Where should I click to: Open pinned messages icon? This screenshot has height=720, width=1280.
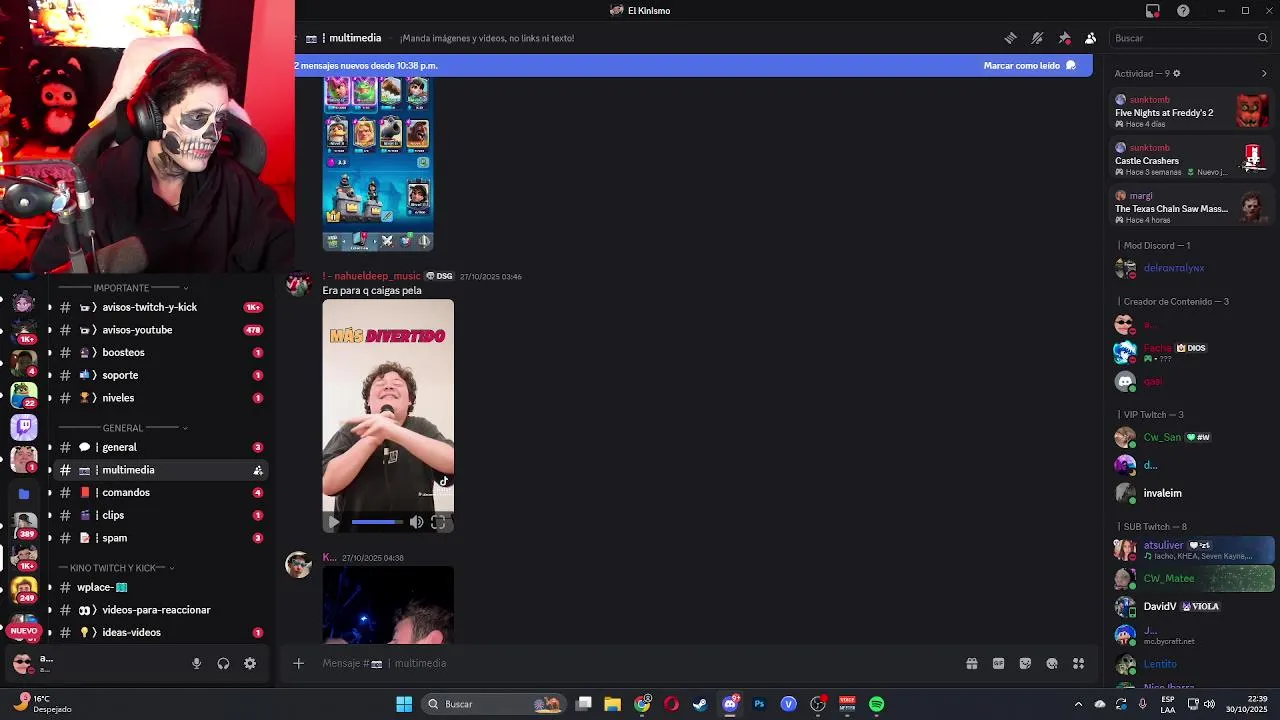tap(1064, 38)
